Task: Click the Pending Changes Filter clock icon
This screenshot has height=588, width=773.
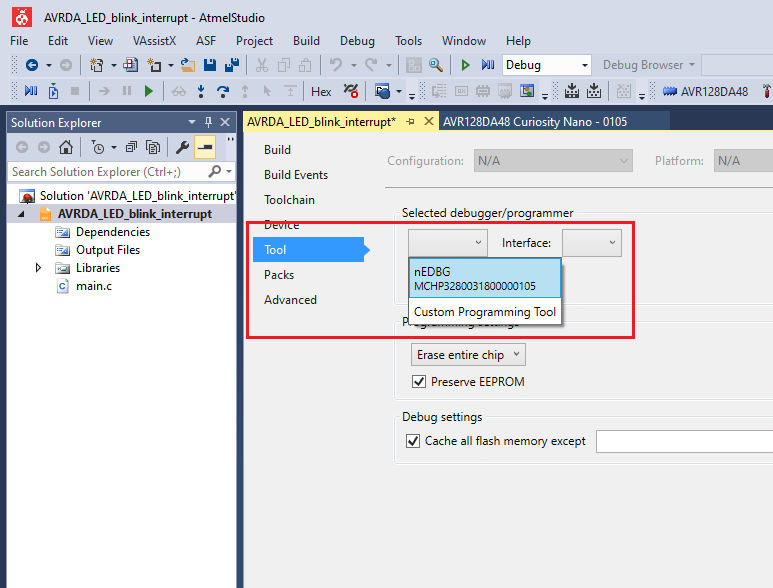Action: point(98,147)
